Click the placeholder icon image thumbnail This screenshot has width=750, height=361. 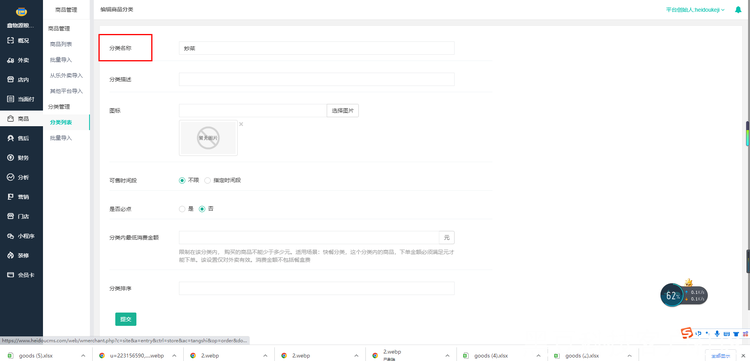pyautogui.click(x=208, y=138)
